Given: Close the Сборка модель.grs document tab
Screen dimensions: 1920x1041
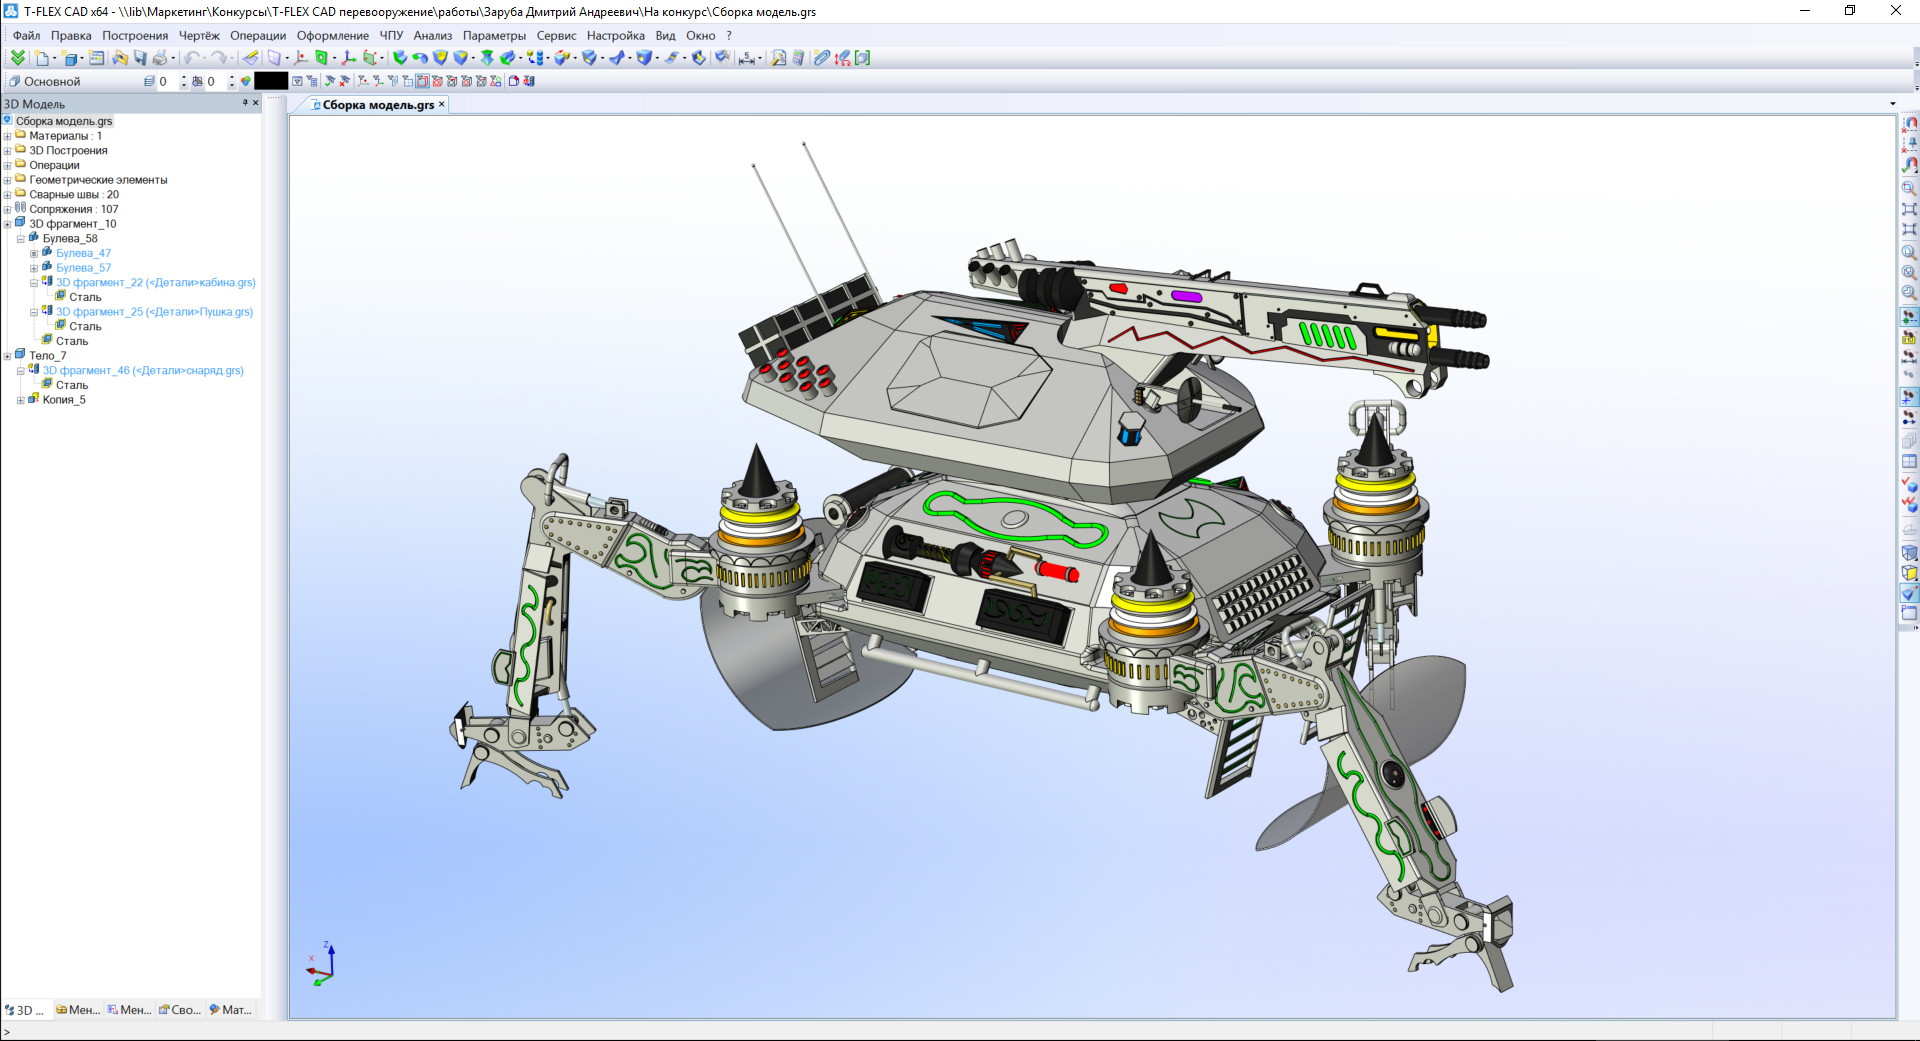Looking at the screenshot, I should 441,104.
